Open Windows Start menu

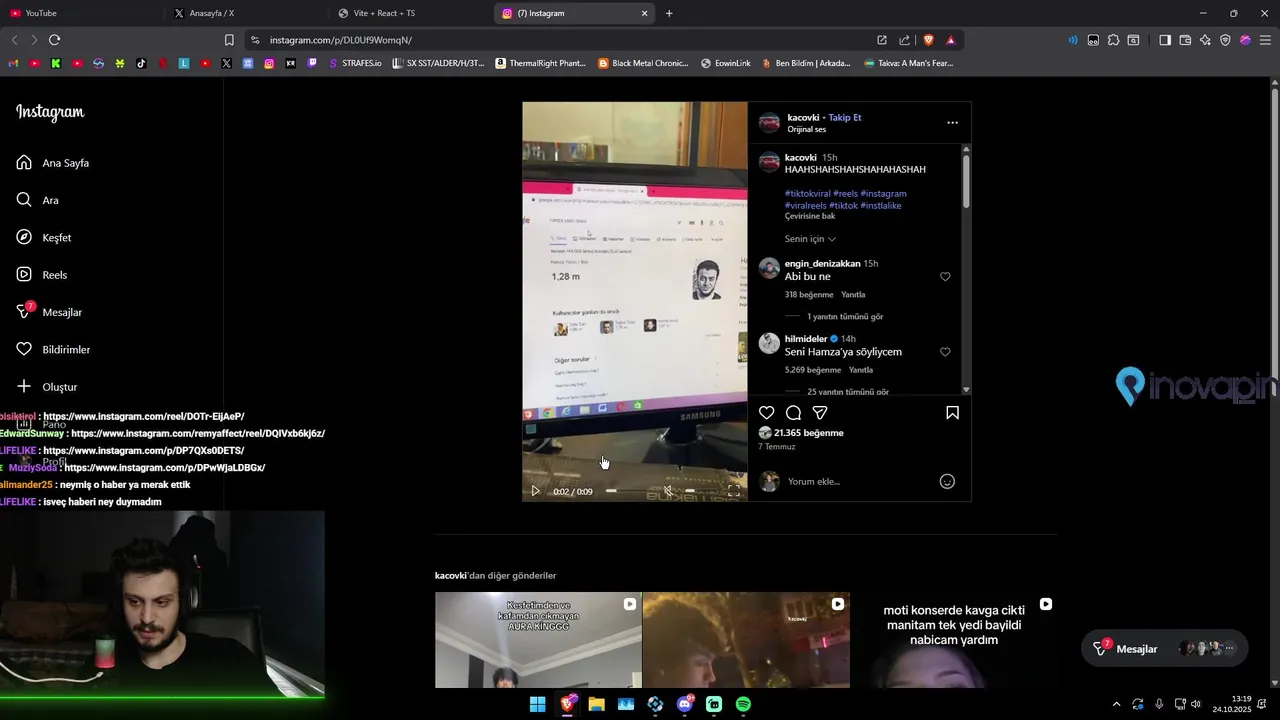pos(537,704)
